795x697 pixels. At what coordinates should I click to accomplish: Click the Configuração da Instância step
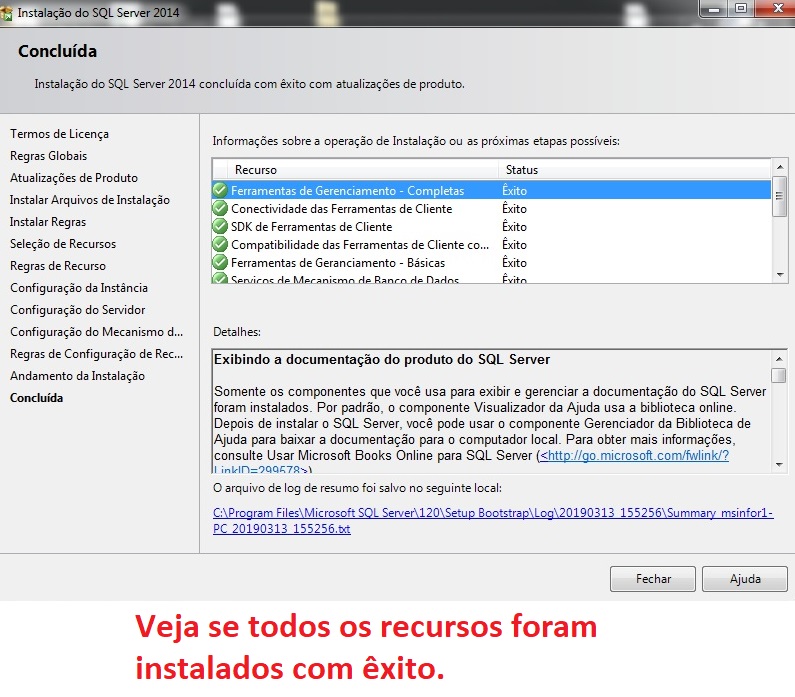79,288
